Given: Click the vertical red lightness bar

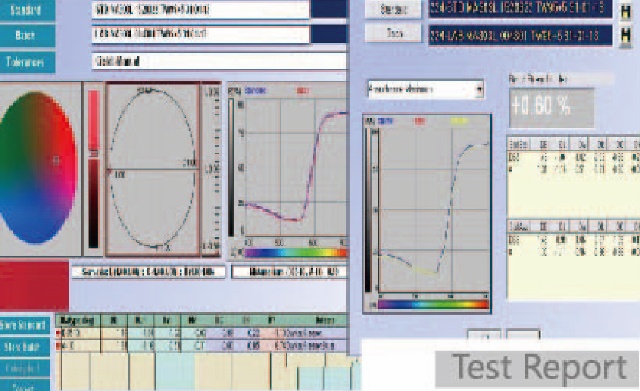Looking at the screenshot, I should [94, 169].
